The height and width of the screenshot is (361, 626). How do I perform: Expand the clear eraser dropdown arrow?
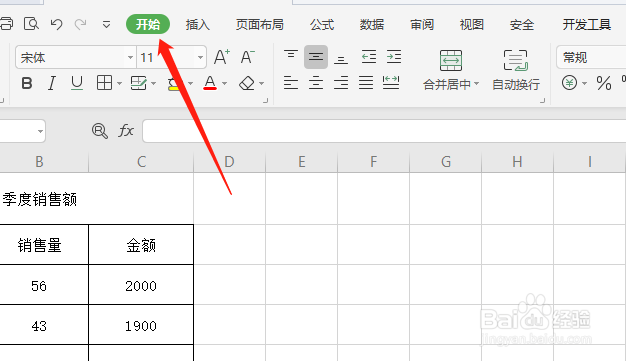click(x=261, y=83)
